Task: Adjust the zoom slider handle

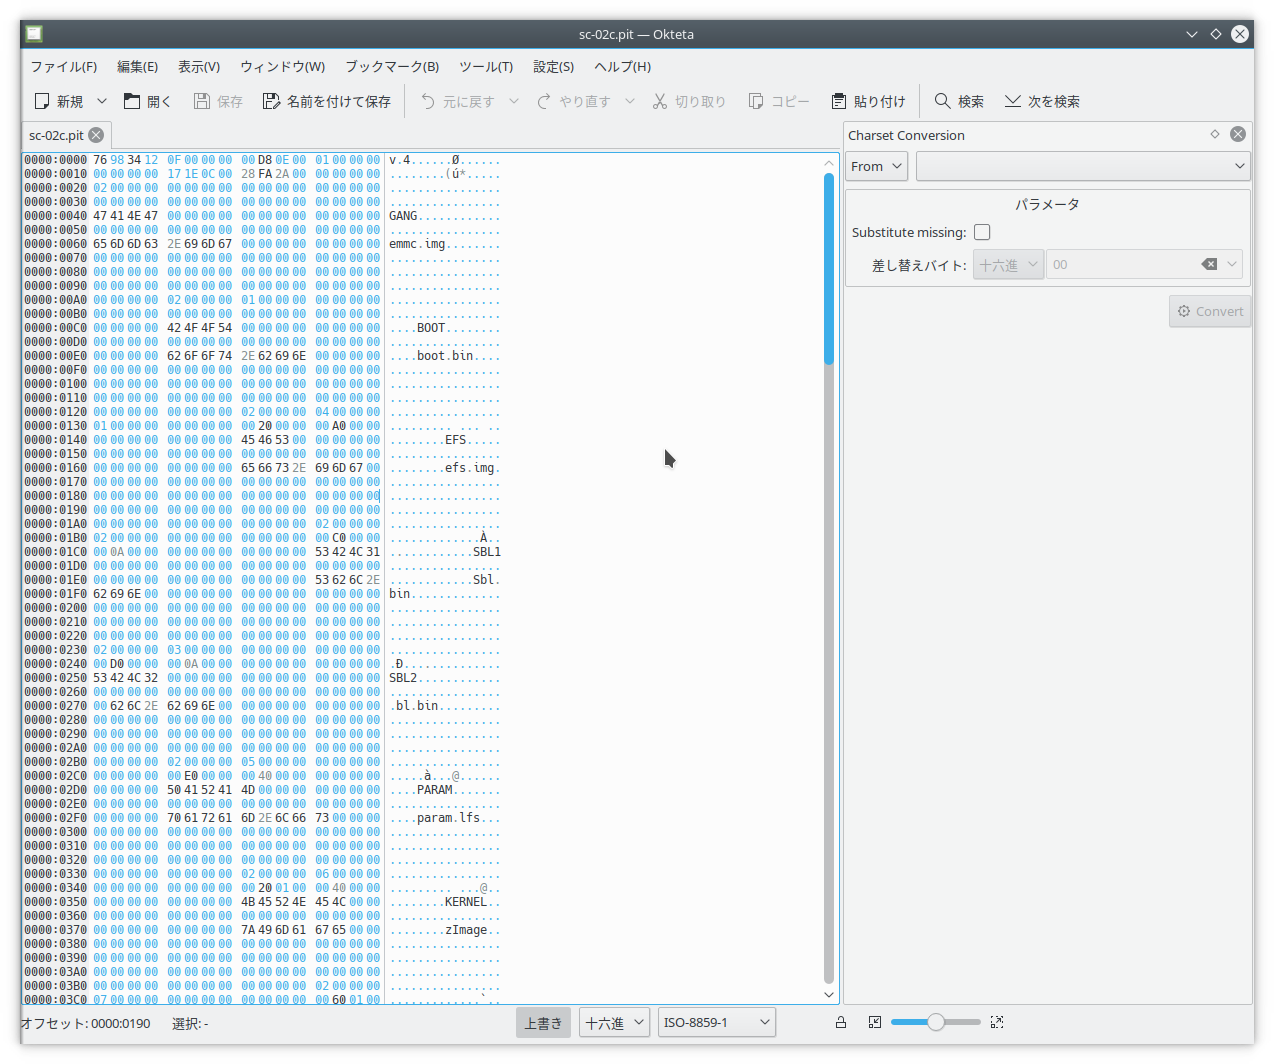Action: click(936, 1022)
